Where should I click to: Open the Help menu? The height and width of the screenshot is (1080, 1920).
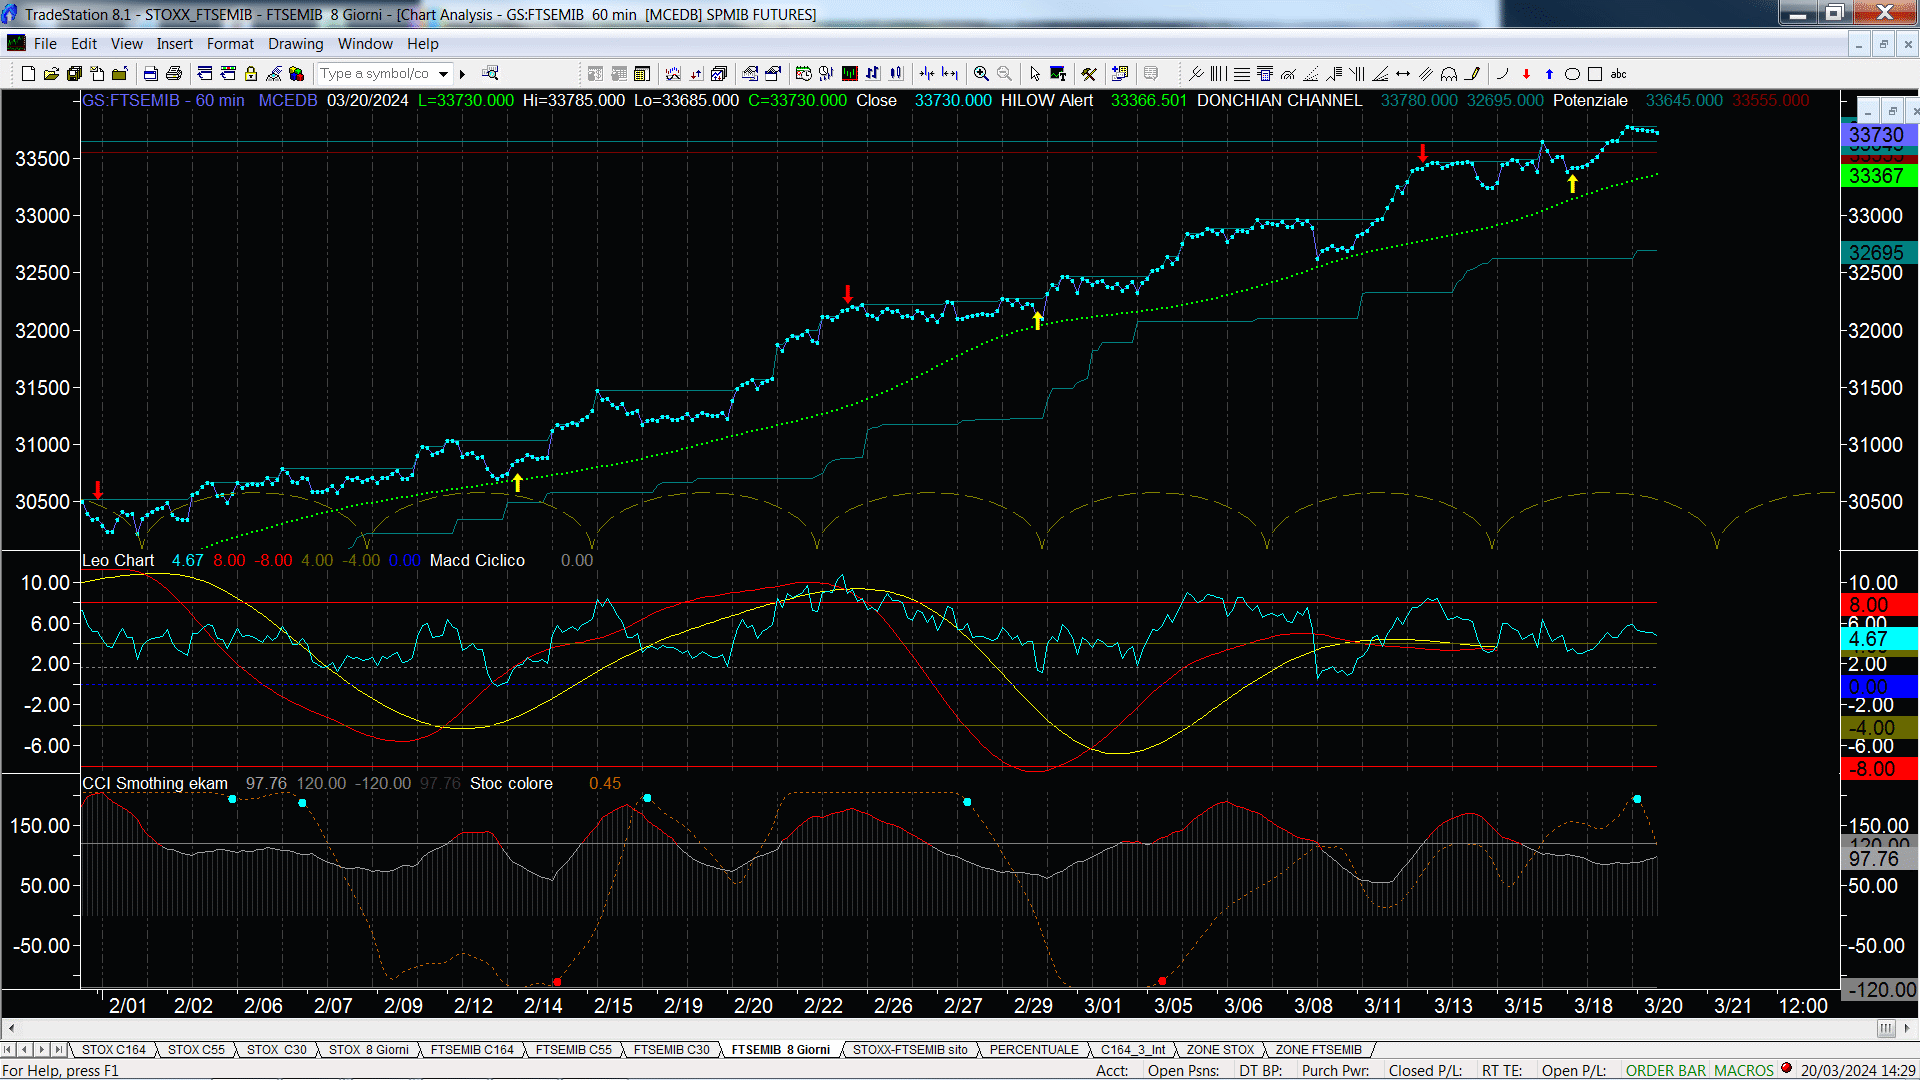click(x=423, y=44)
